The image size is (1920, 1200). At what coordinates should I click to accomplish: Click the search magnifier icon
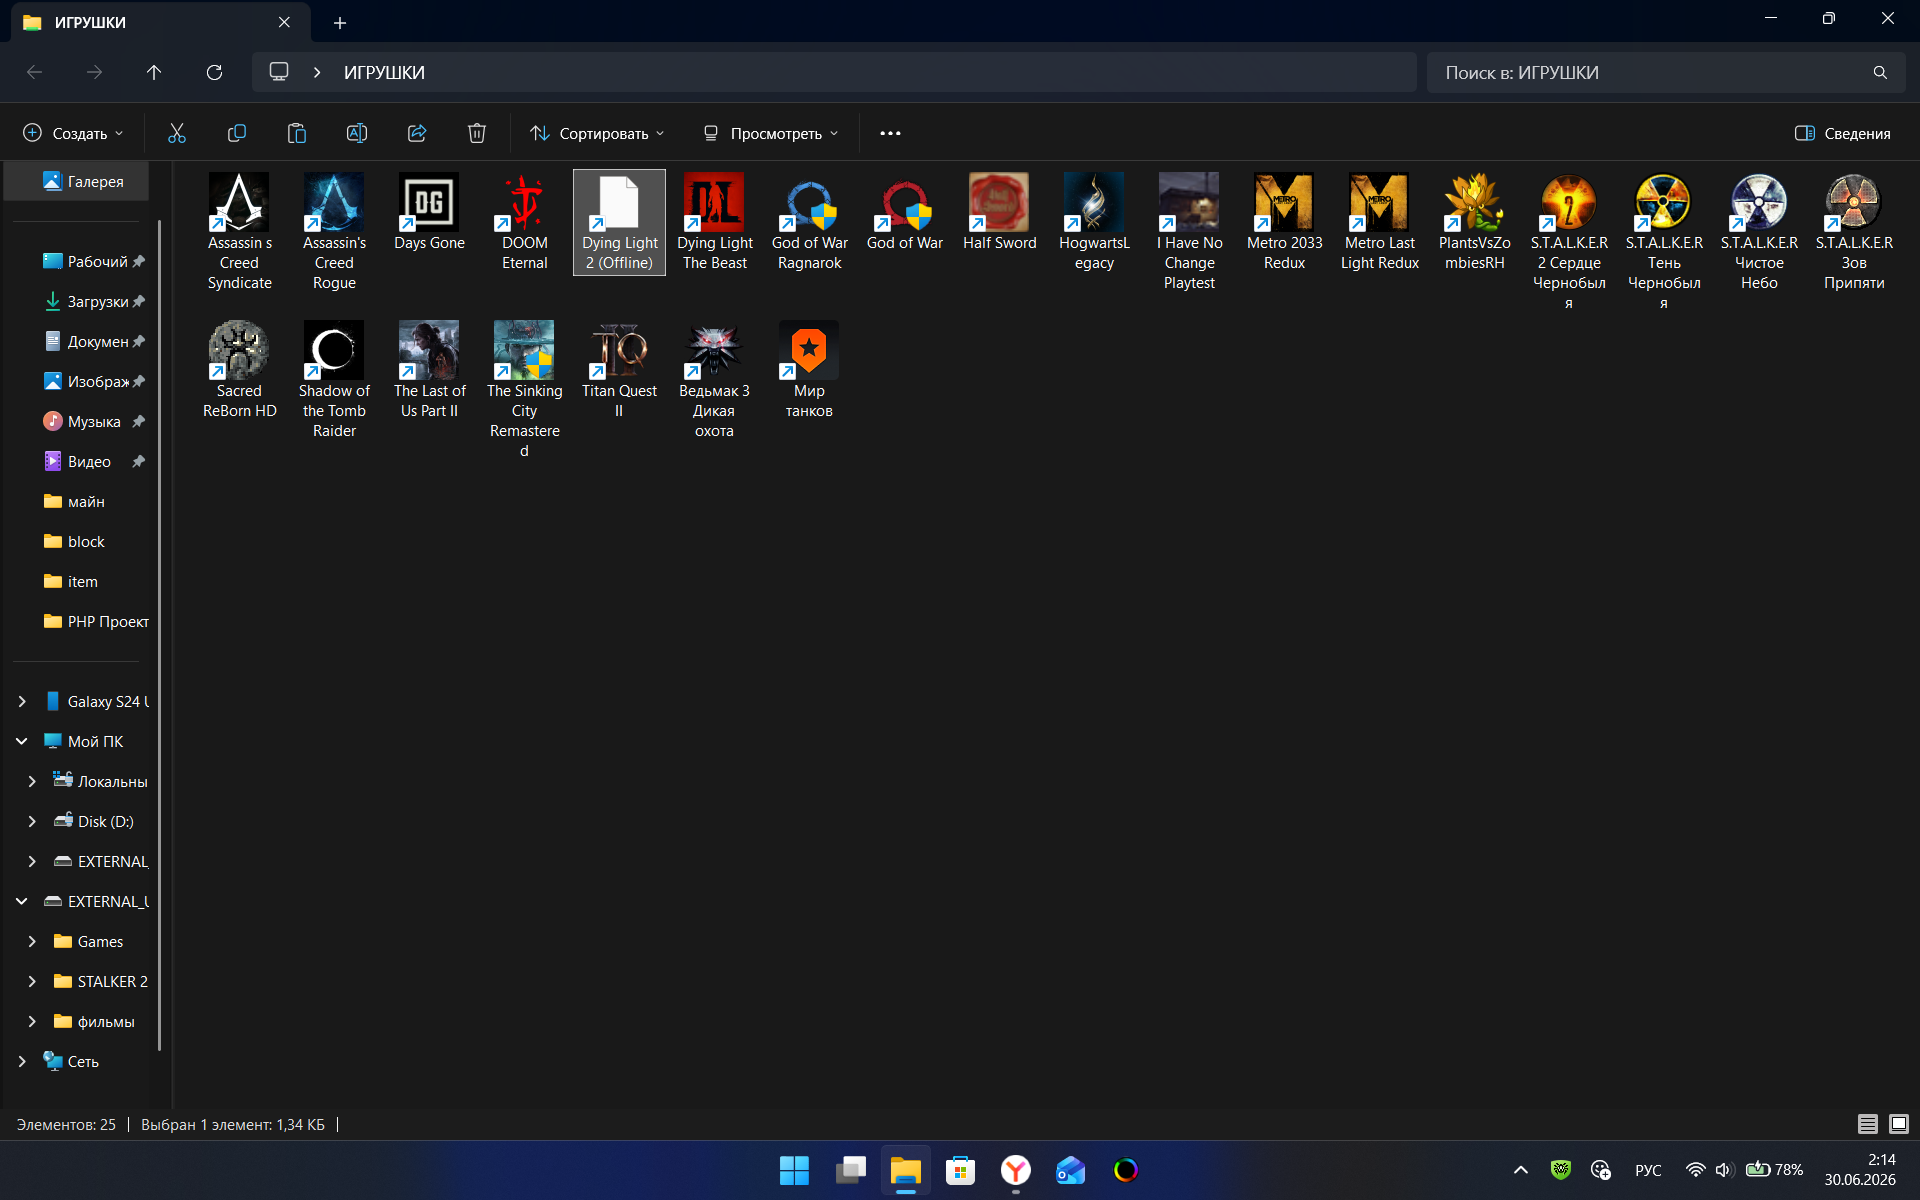1880,72
